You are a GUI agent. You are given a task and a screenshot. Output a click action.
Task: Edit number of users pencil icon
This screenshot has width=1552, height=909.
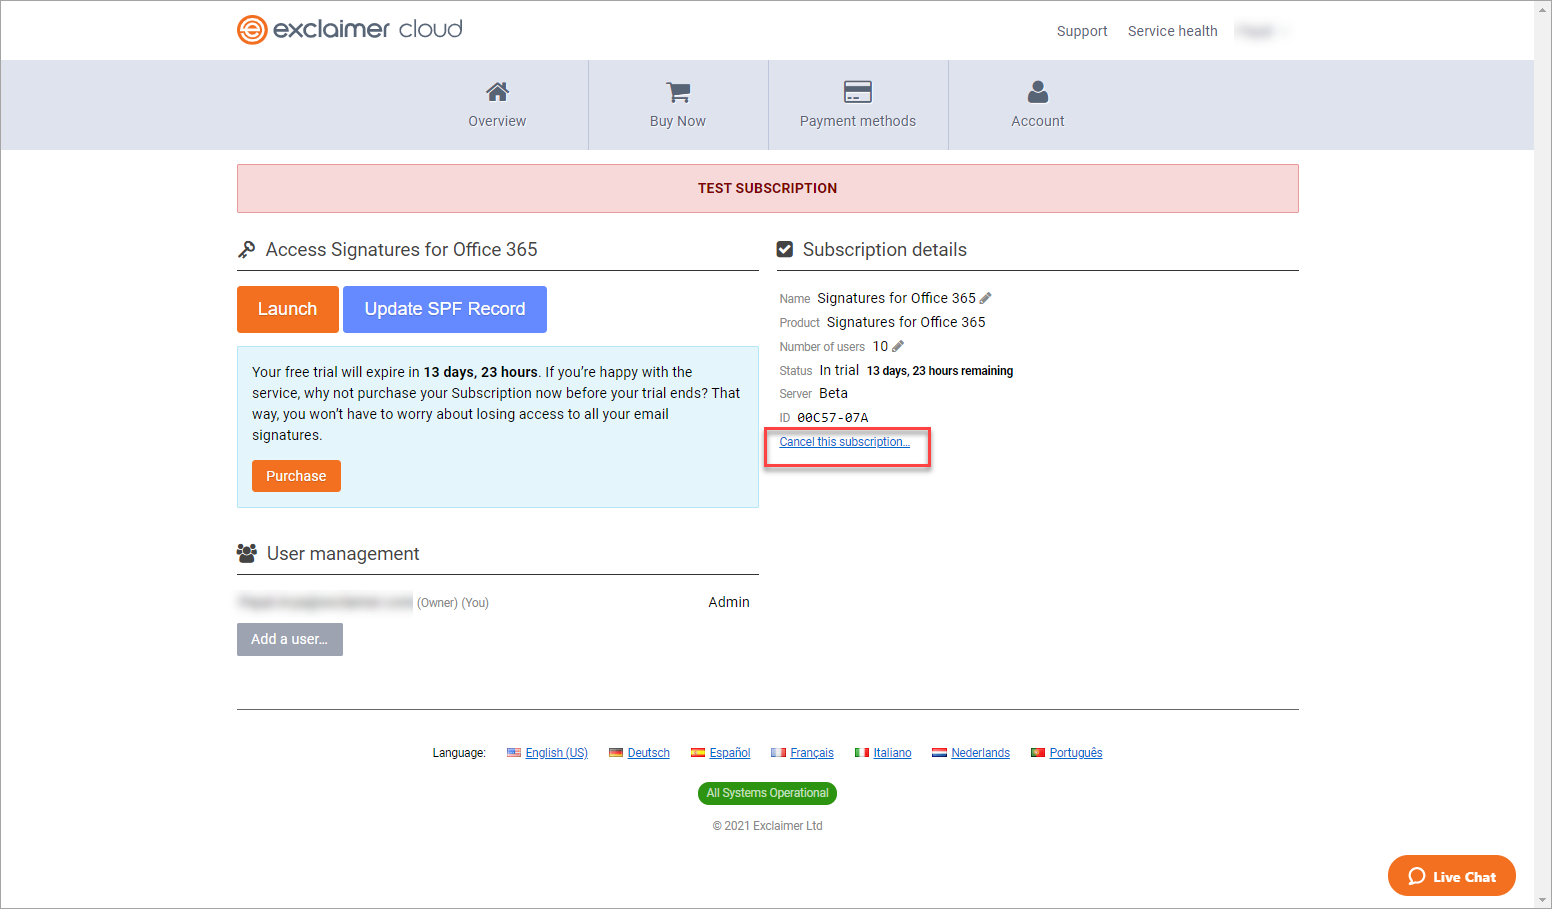pyautogui.click(x=898, y=346)
